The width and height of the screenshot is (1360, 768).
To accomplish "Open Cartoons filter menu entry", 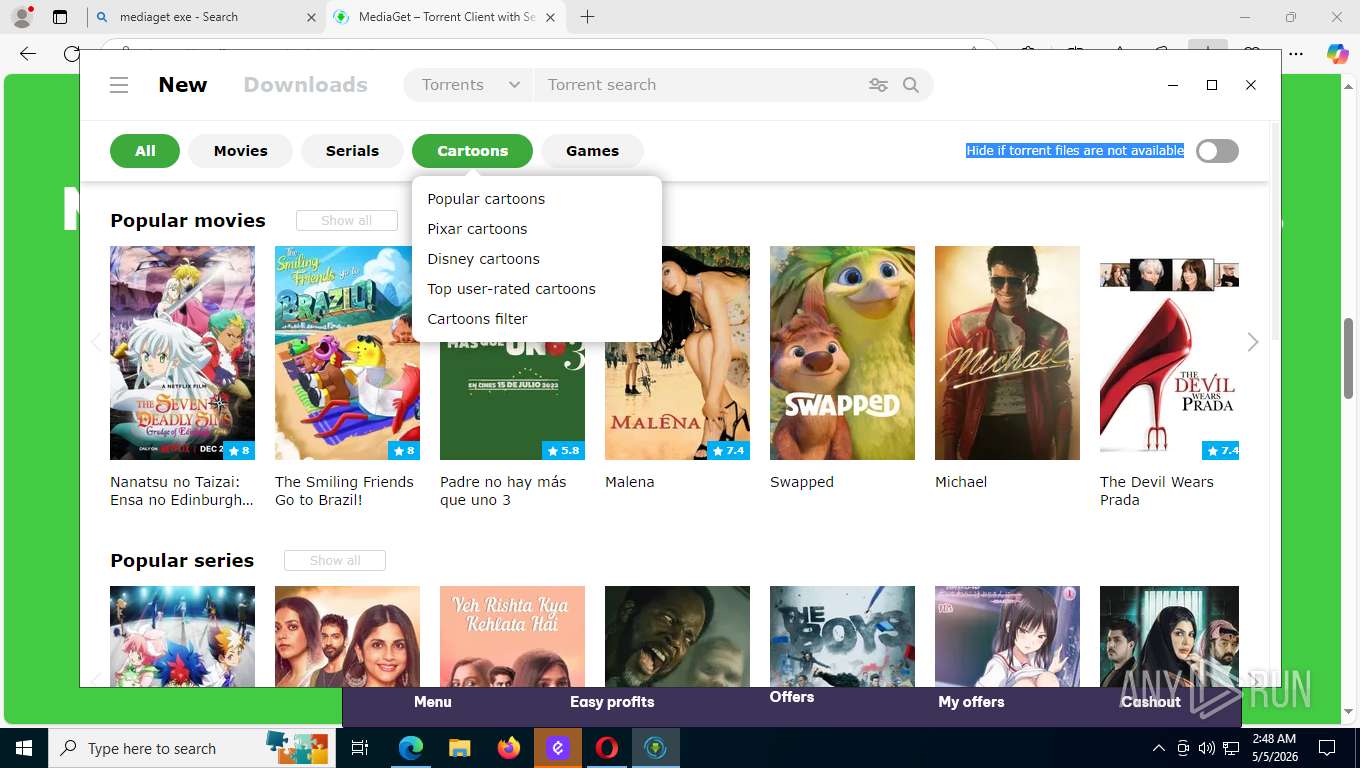I will [477, 319].
